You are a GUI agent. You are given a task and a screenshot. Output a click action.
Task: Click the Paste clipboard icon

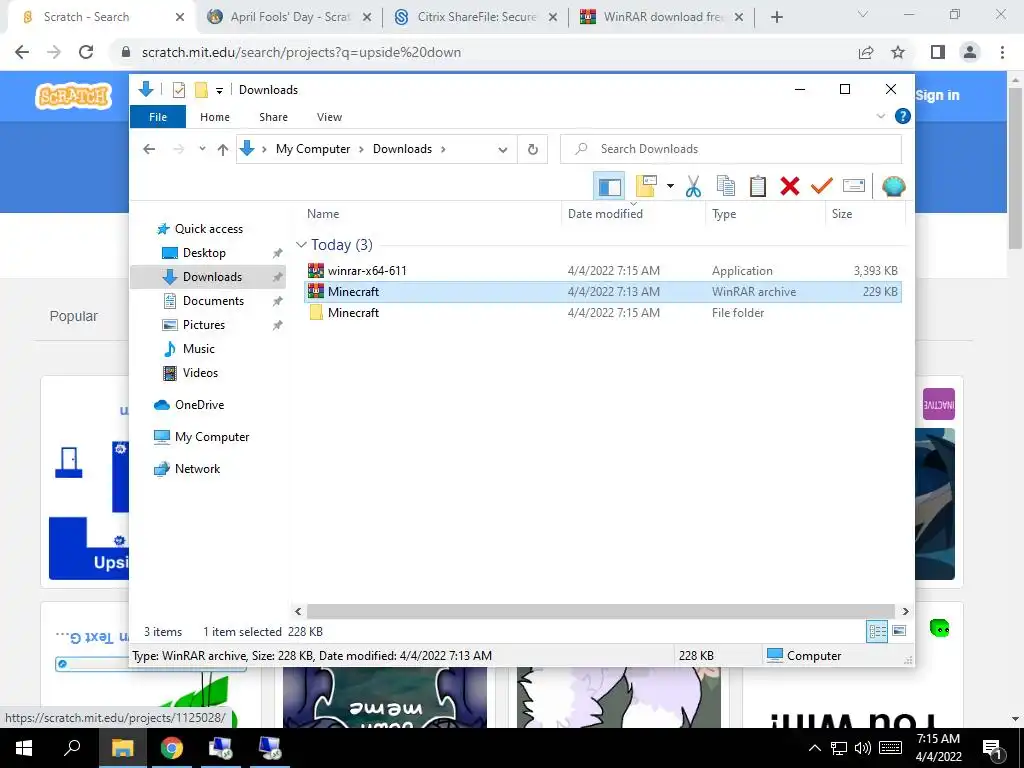click(x=758, y=186)
